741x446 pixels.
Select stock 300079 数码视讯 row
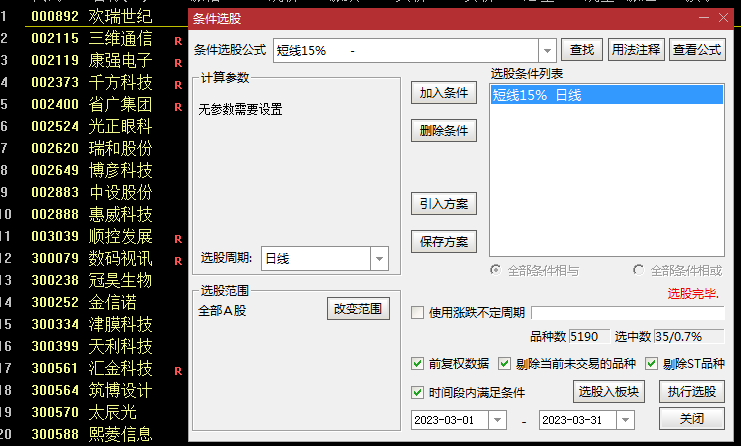pyautogui.click(x=92, y=258)
